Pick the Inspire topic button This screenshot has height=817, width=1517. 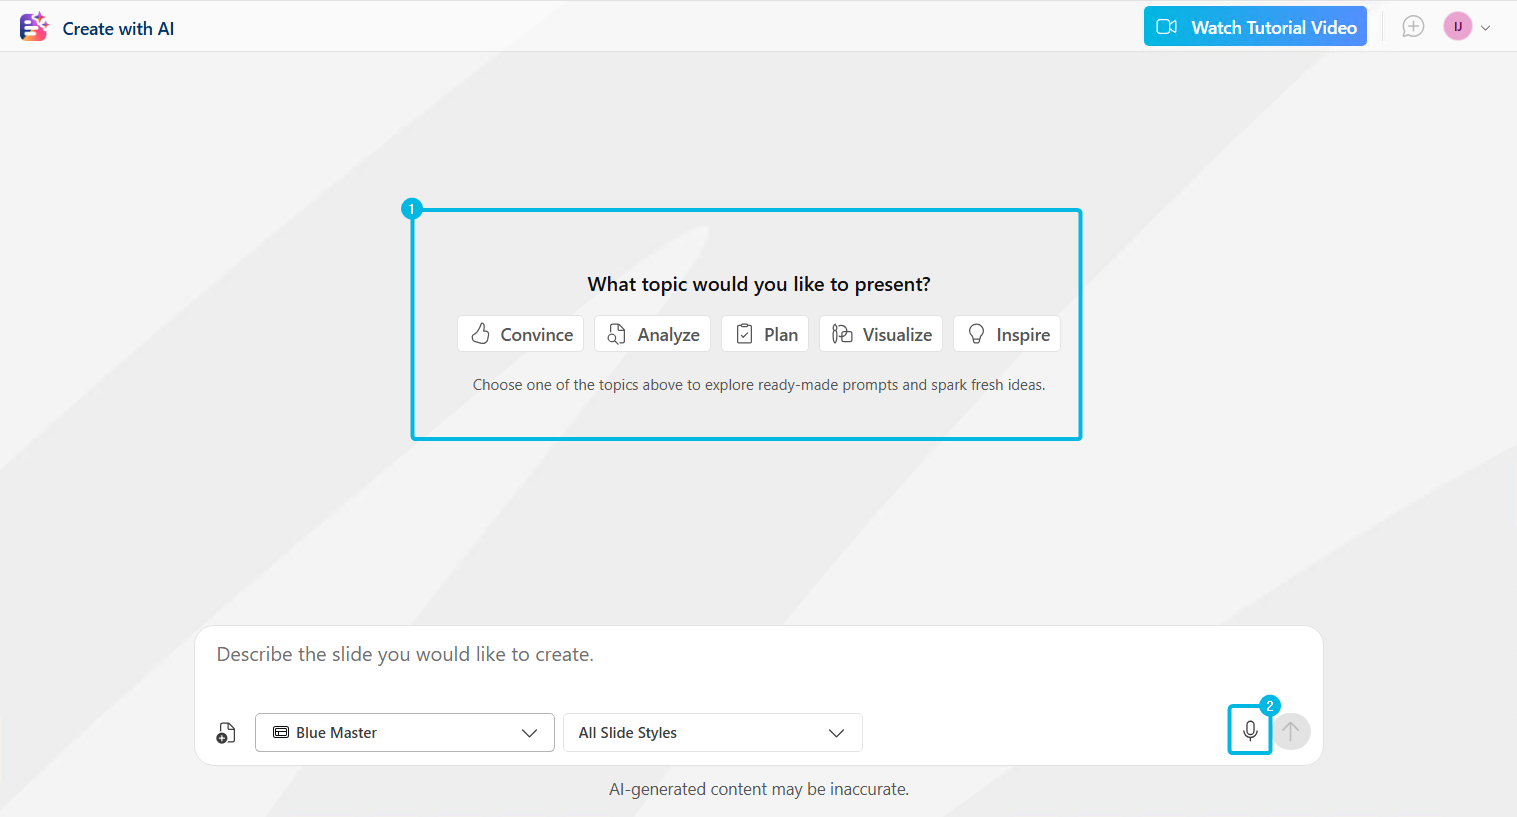point(1007,334)
